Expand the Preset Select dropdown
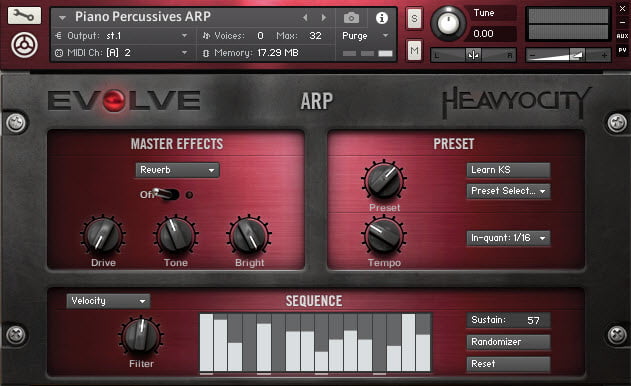 point(509,191)
